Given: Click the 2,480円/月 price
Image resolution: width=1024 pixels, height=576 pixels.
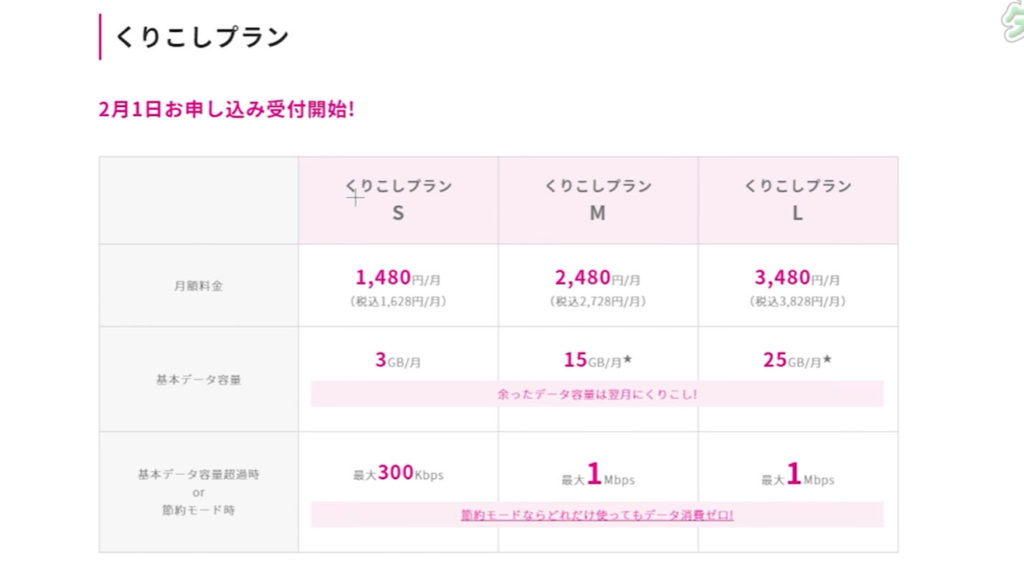Looking at the screenshot, I should click(598, 278).
